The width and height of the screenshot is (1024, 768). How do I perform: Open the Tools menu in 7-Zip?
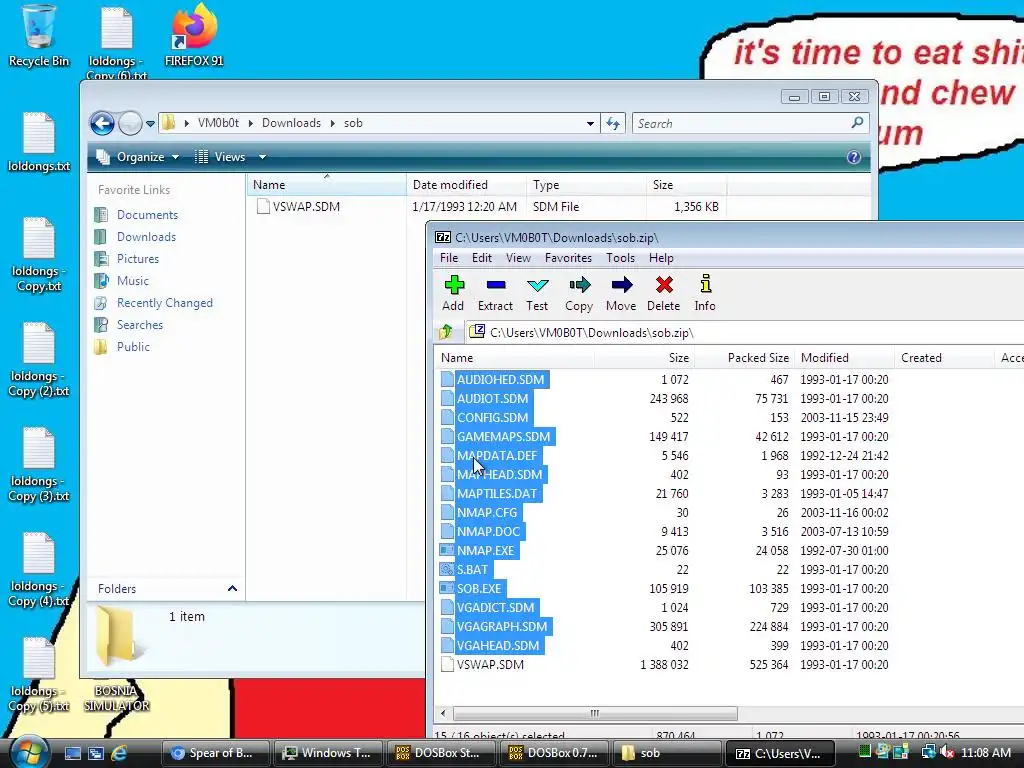pos(620,258)
